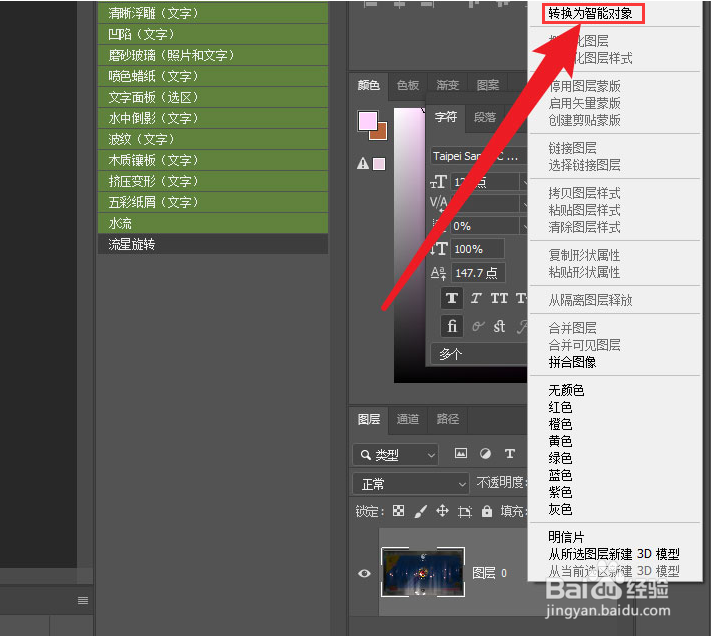Image resolution: width=711 pixels, height=636 pixels.
Task: Click lock image pixels brush icon
Action: [420, 511]
